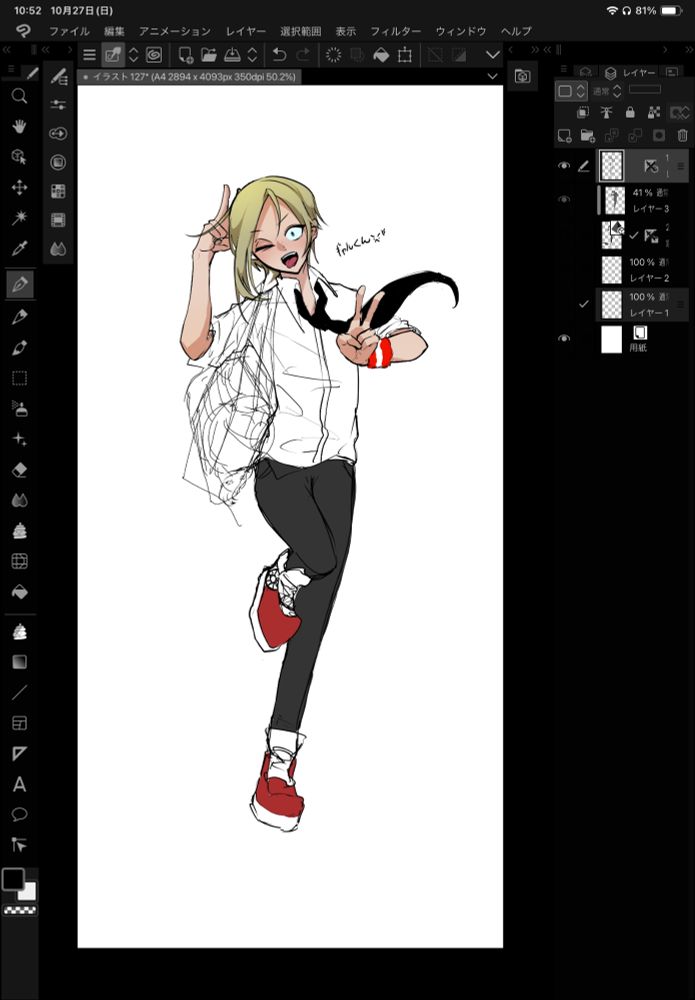Screen dimensions: 695x1000
Task: Click the up-down stepper beside Clip Studio icon
Action: pos(133,55)
